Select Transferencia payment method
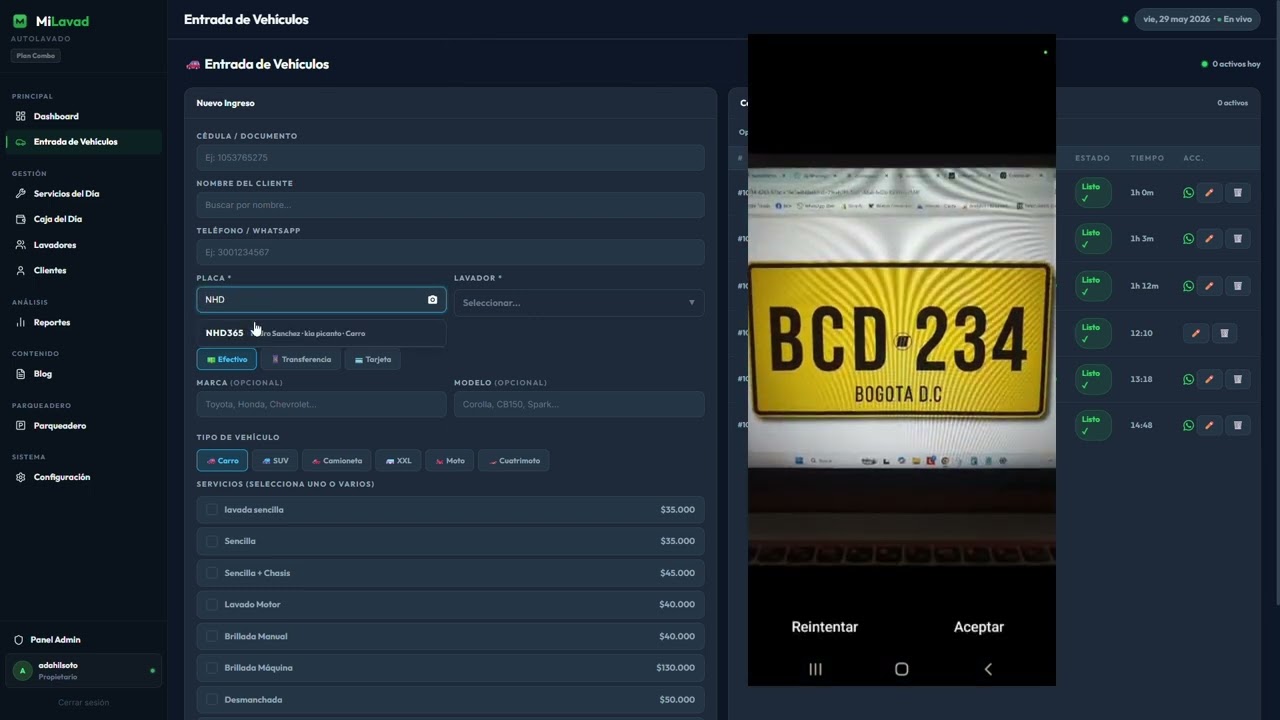 coord(301,359)
